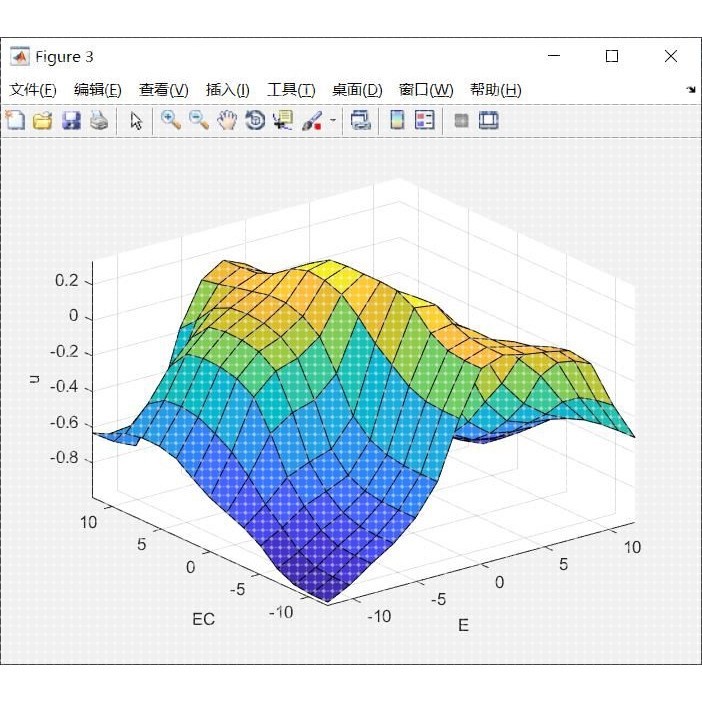Click the New Figure icon
The width and height of the screenshot is (702, 702).
point(15,120)
